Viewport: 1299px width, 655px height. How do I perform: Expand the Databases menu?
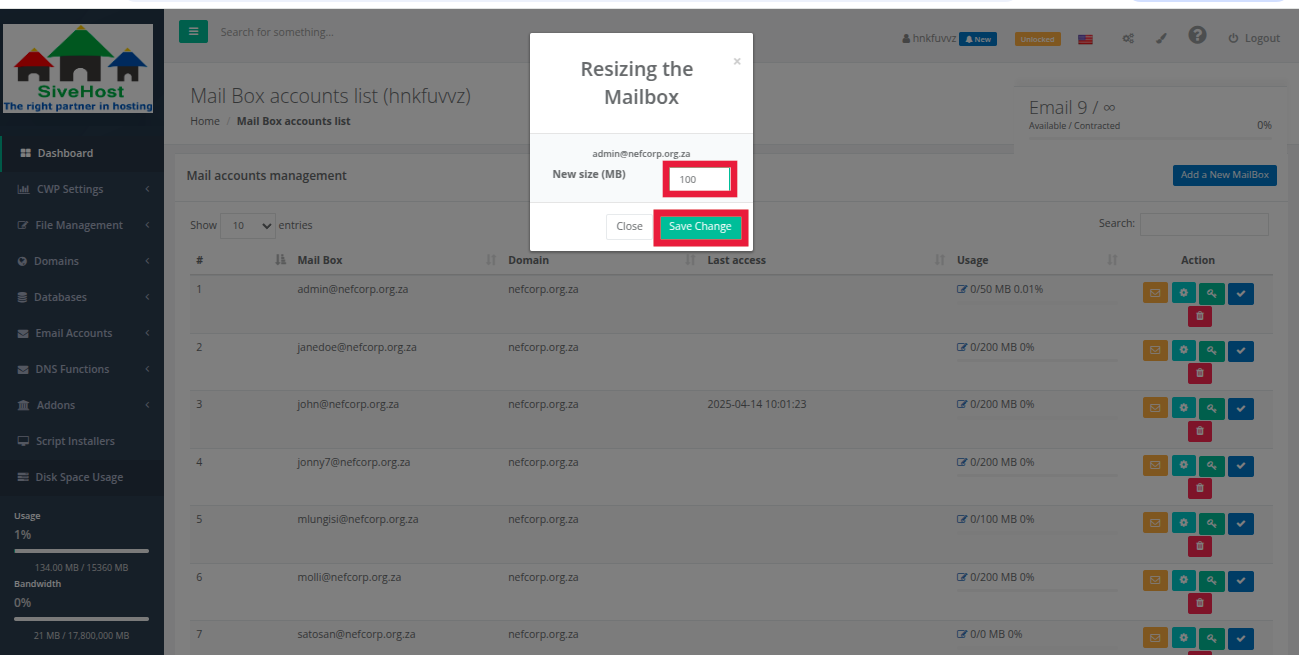82,297
